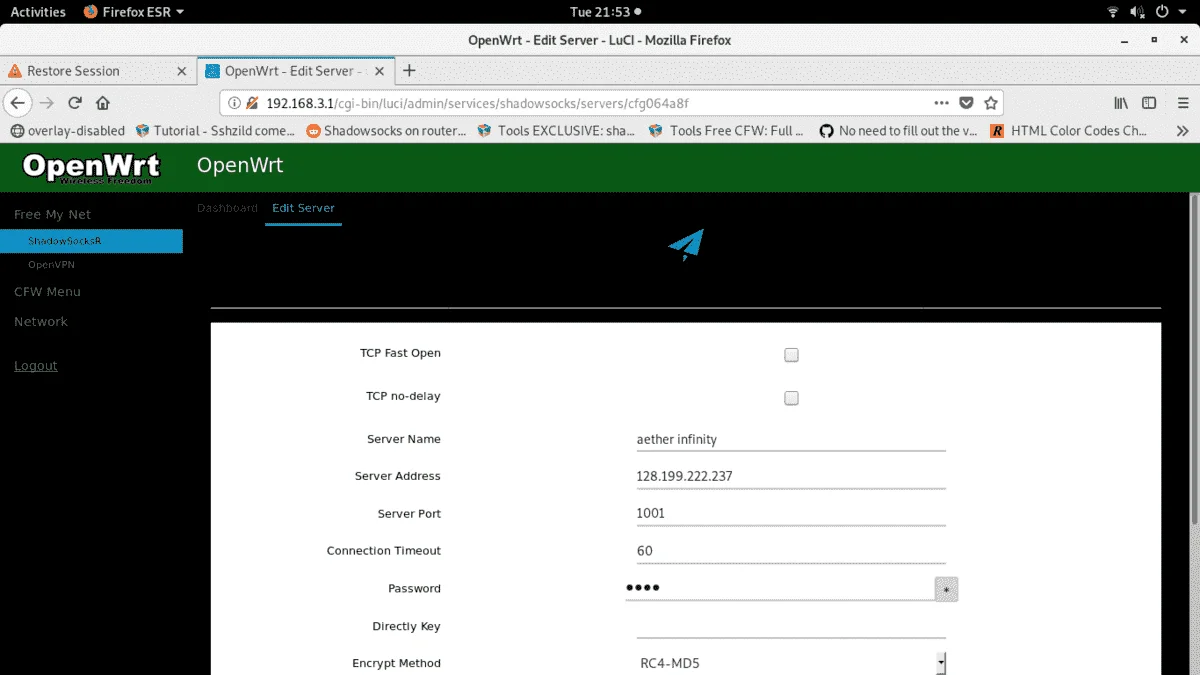The image size is (1200, 675).
Task: Reload the current page
Action: [75, 103]
